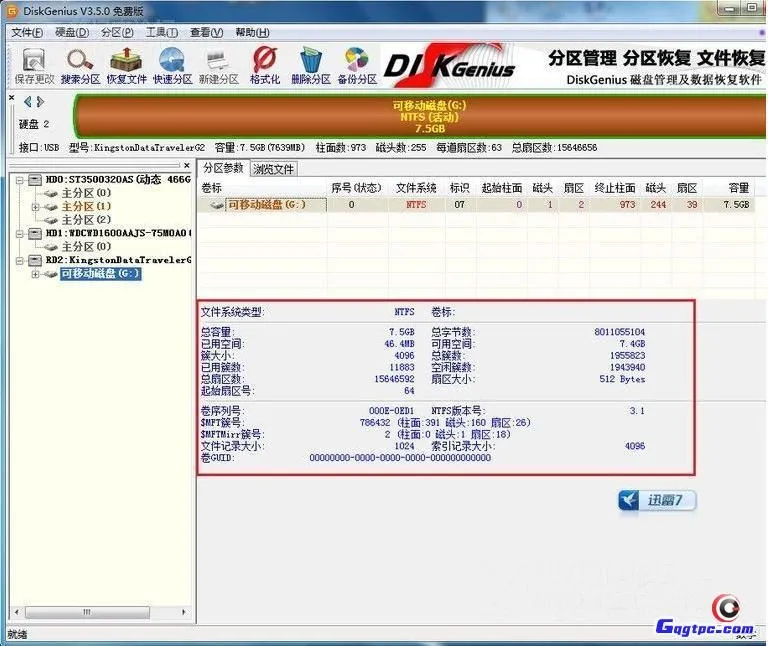Collapse the HD1:WDCWD1600AAJS disk node
This screenshot has height=646, width=768.
22,233
